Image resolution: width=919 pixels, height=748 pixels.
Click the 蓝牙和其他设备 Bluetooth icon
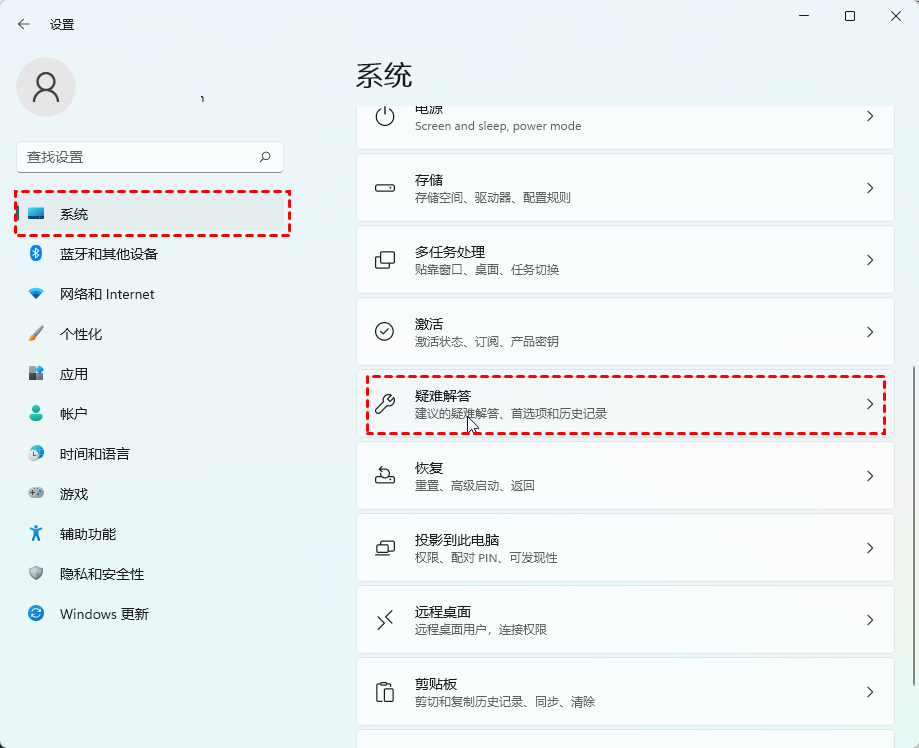[x=36, y=254]
